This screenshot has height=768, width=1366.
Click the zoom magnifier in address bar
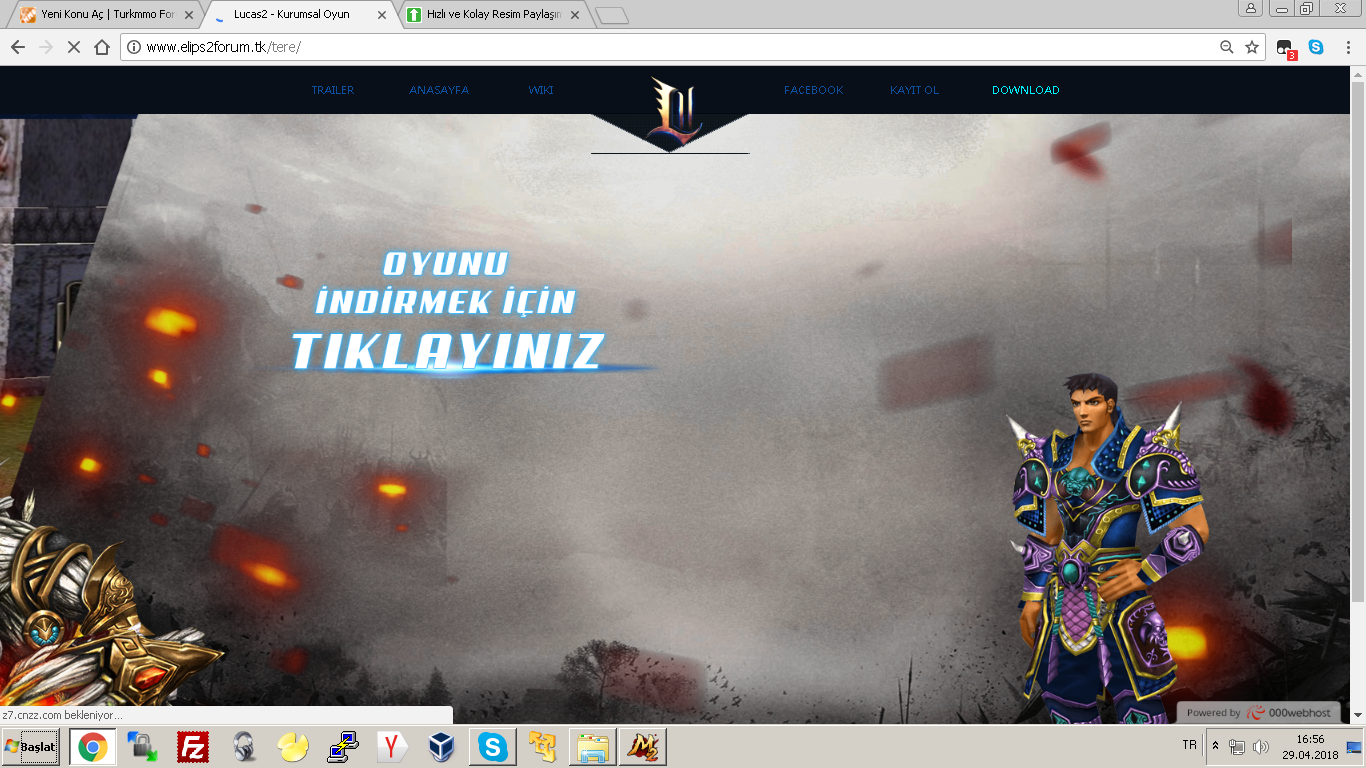[x=1227, y=47]
